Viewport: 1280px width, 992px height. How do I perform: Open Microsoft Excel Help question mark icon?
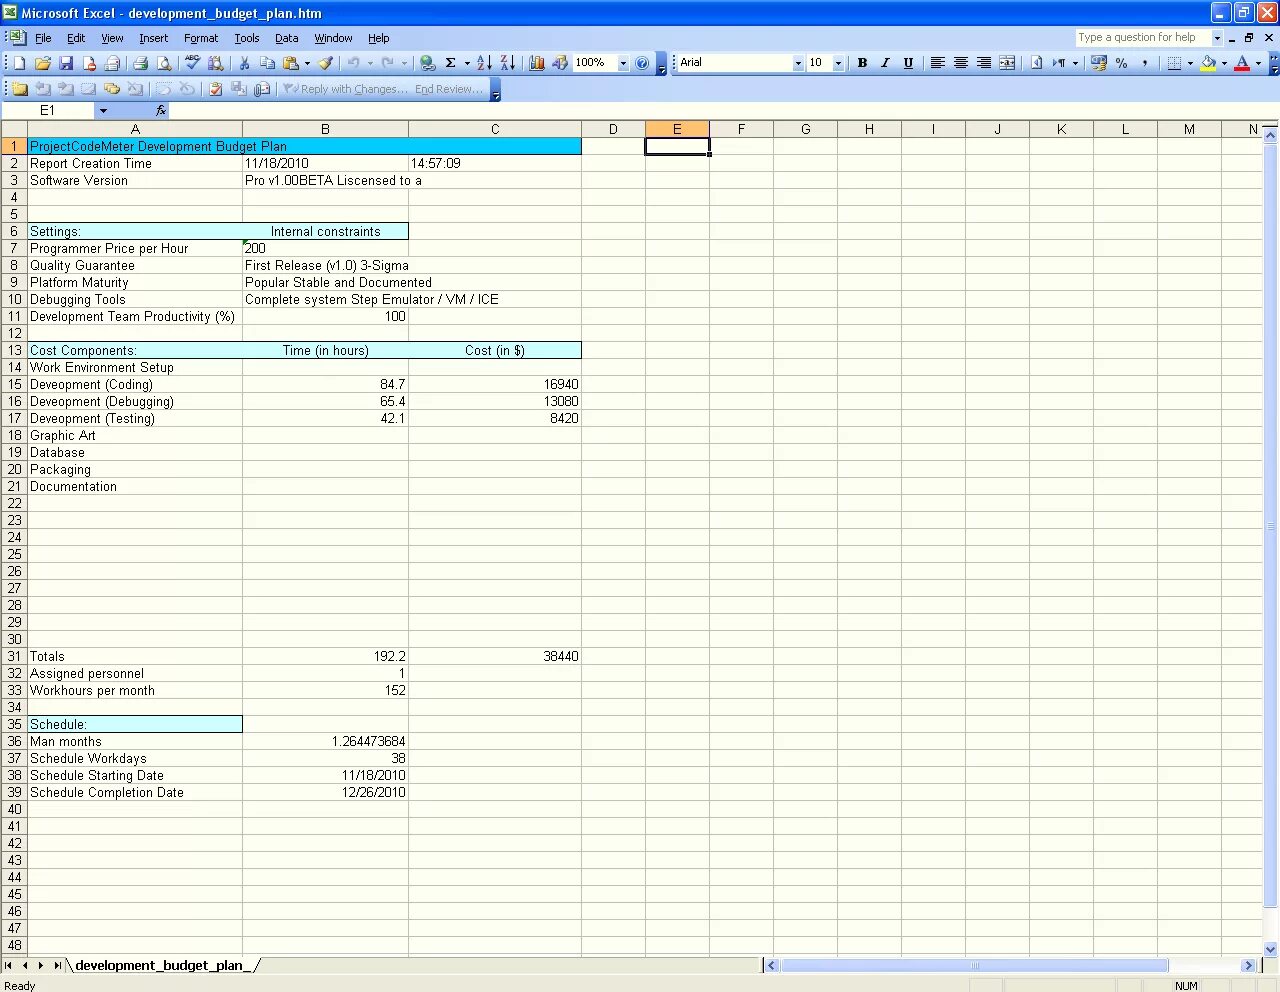[642, 63]
